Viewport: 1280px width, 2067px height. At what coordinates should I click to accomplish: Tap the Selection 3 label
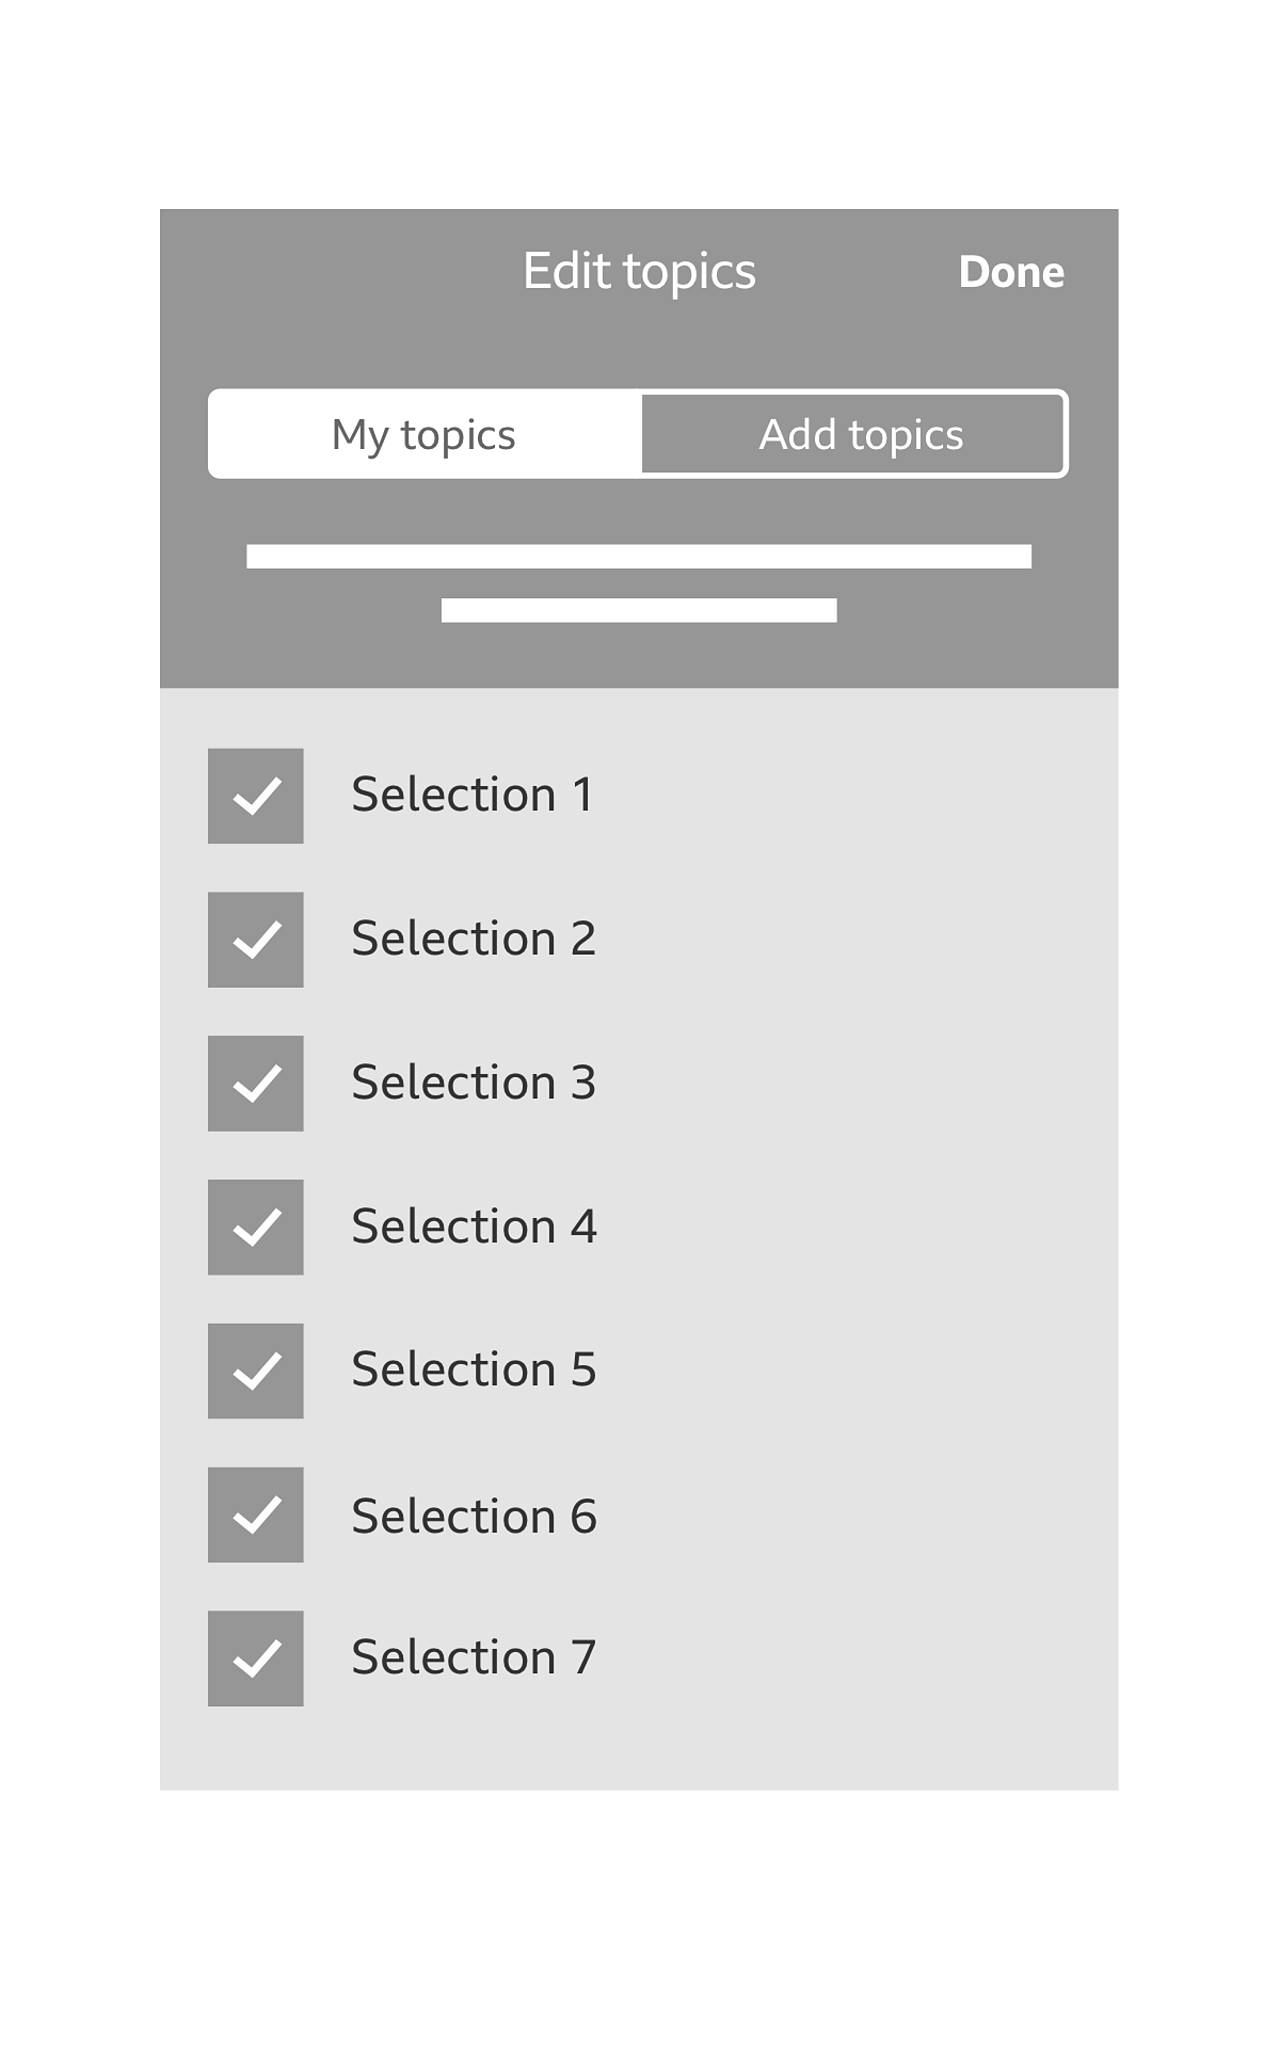pyautogui.click(x=473, y=1083)
